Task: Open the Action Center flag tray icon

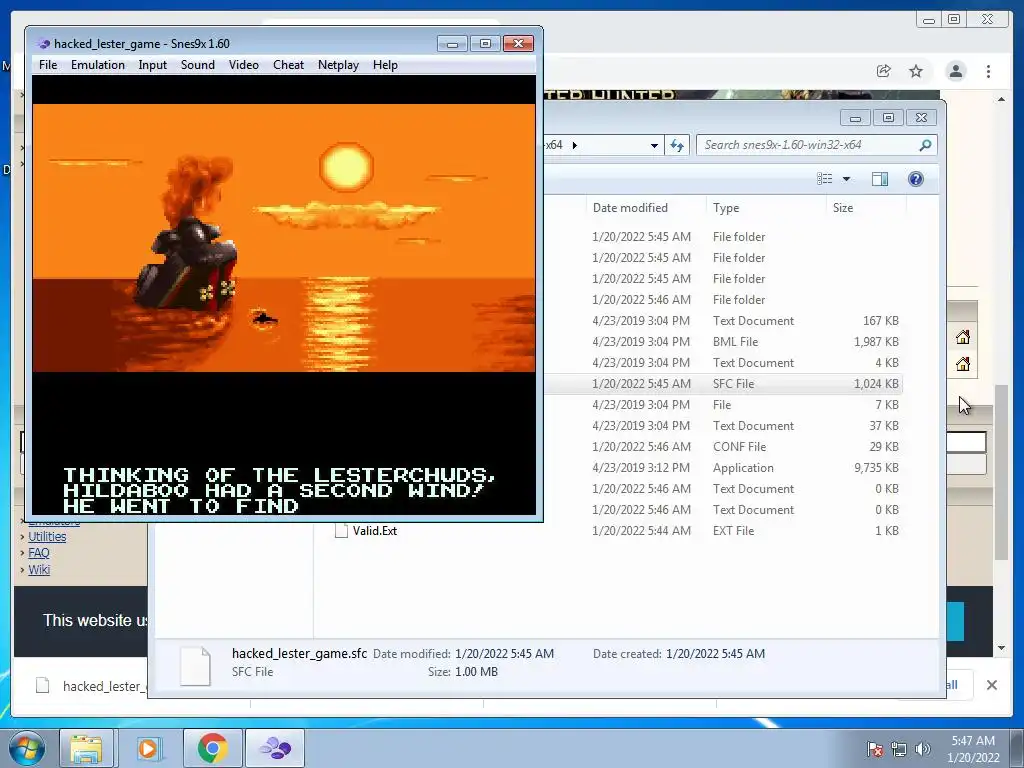Action: pos(875,749)
